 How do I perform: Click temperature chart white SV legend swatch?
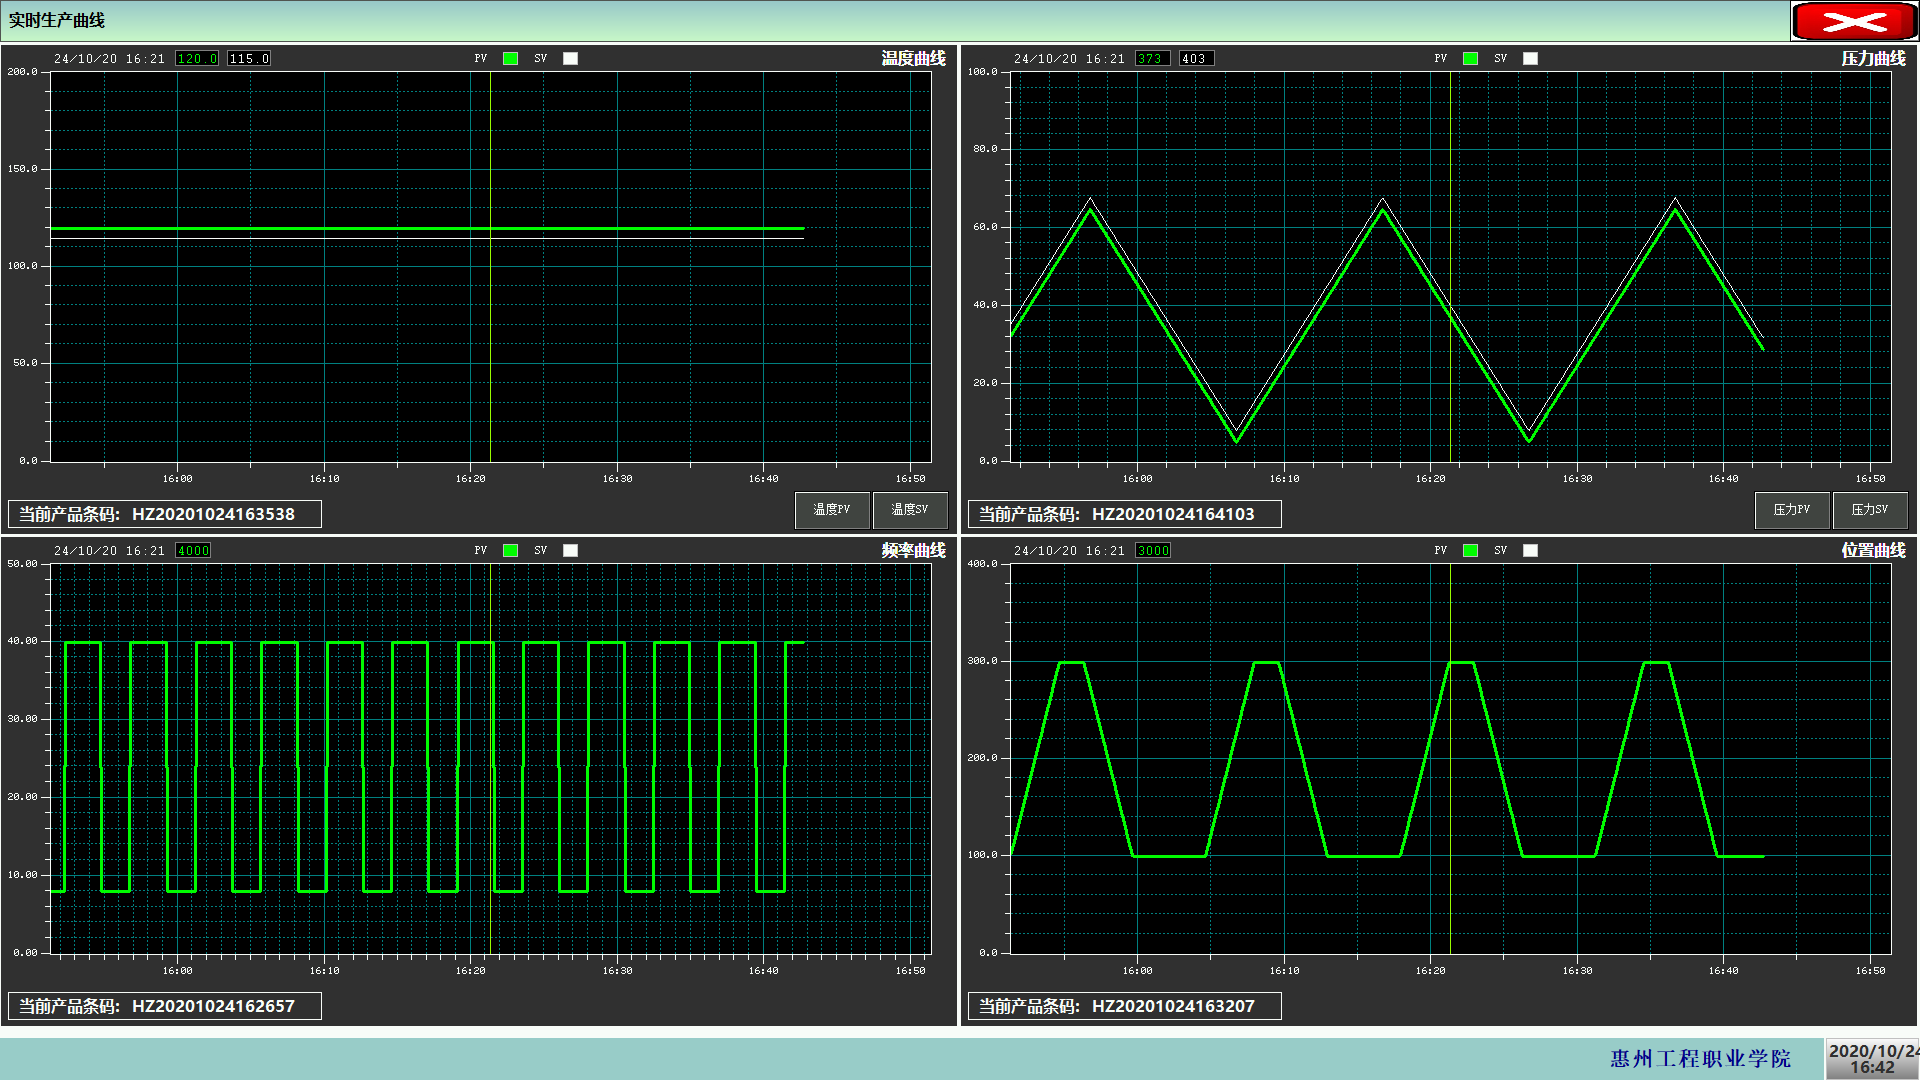point(570,59)
